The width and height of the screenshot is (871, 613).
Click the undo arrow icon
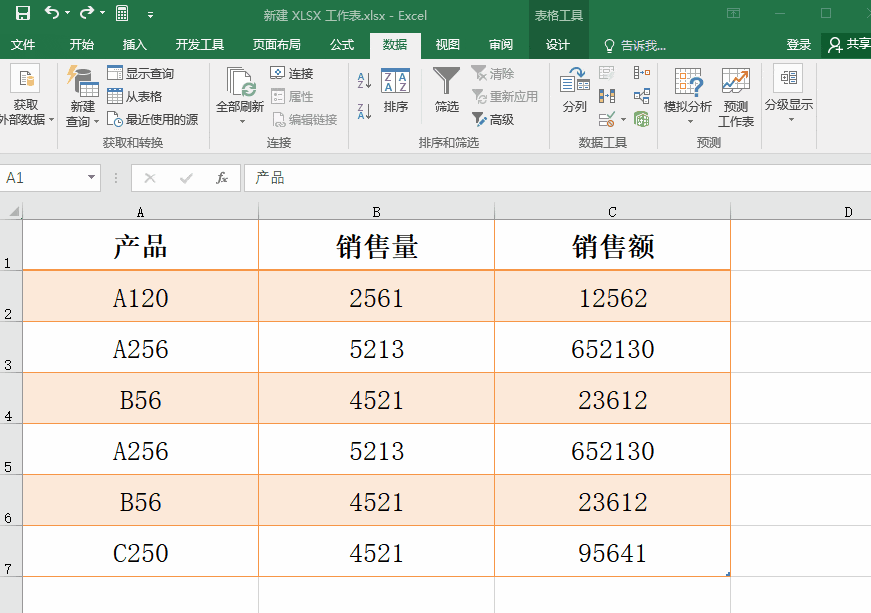pyautogui.click(x=52, y=12)
